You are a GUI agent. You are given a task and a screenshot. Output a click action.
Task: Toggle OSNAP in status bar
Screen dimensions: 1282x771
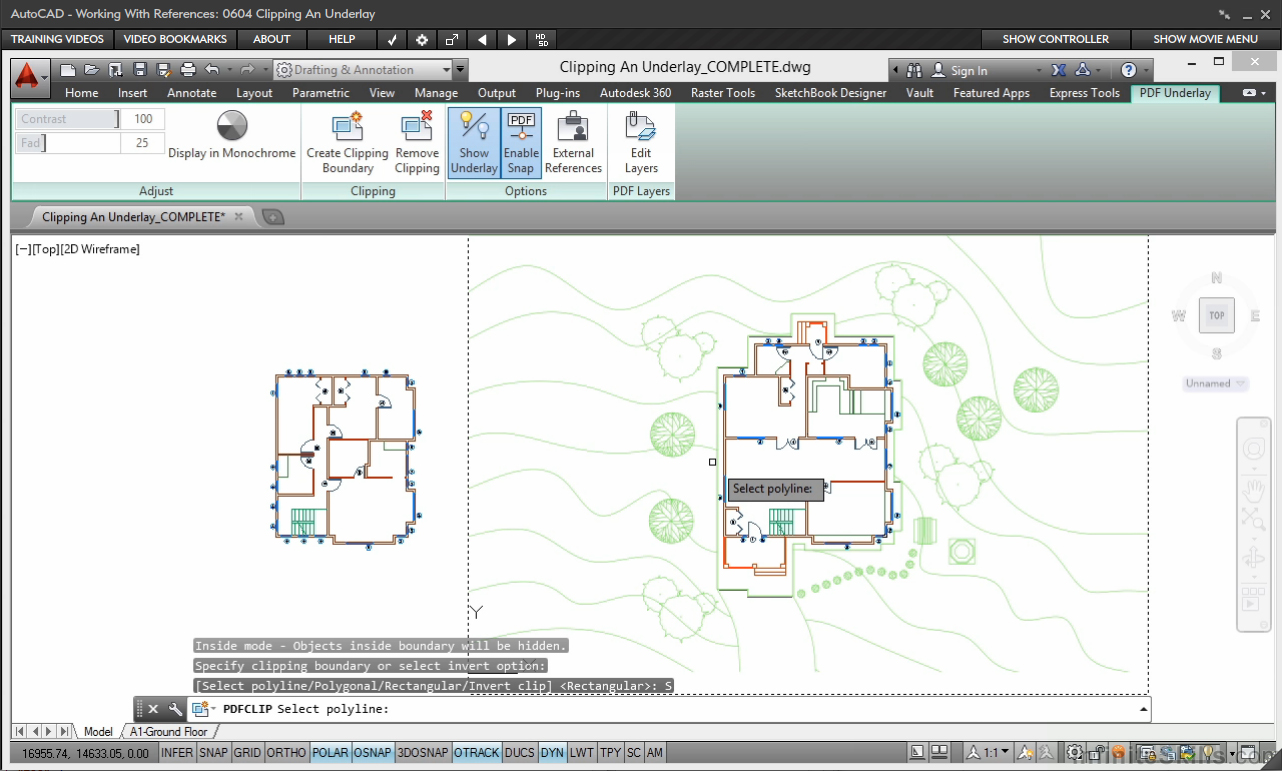click(x=372, y=753)
